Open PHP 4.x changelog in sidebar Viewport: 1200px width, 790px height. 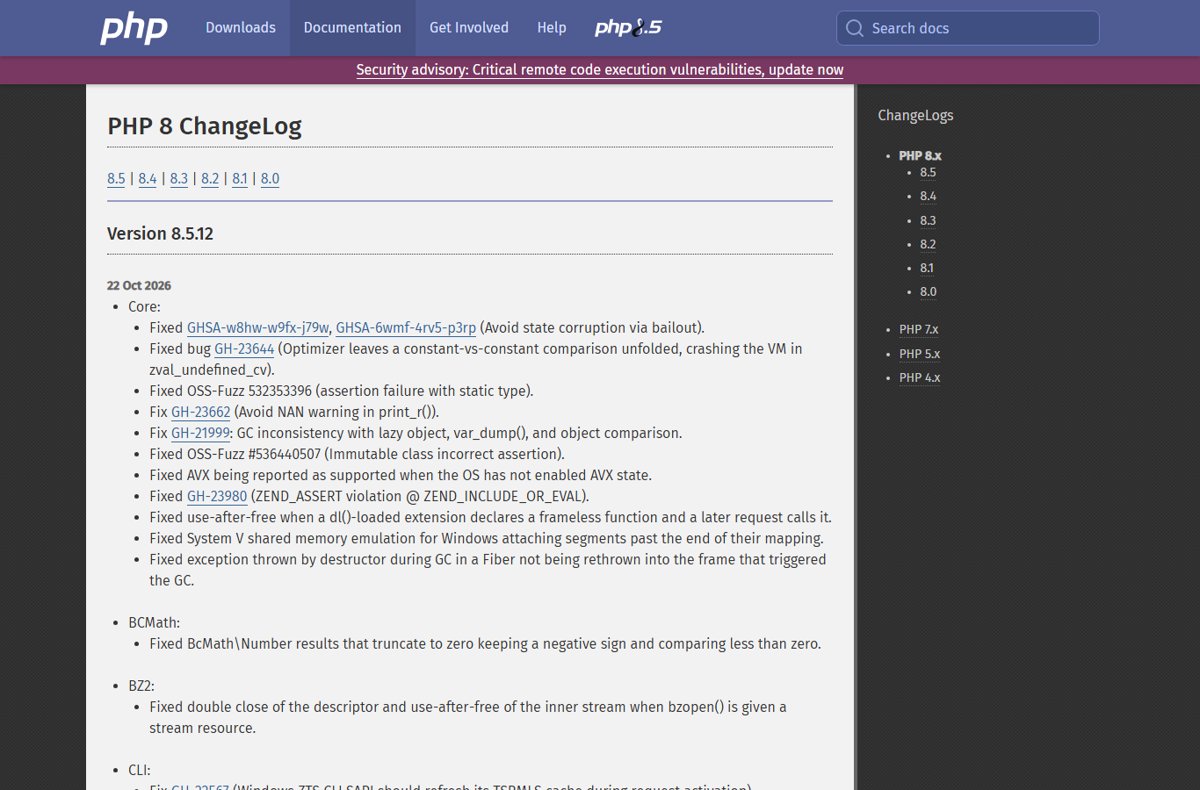click(x=919, y=378)
